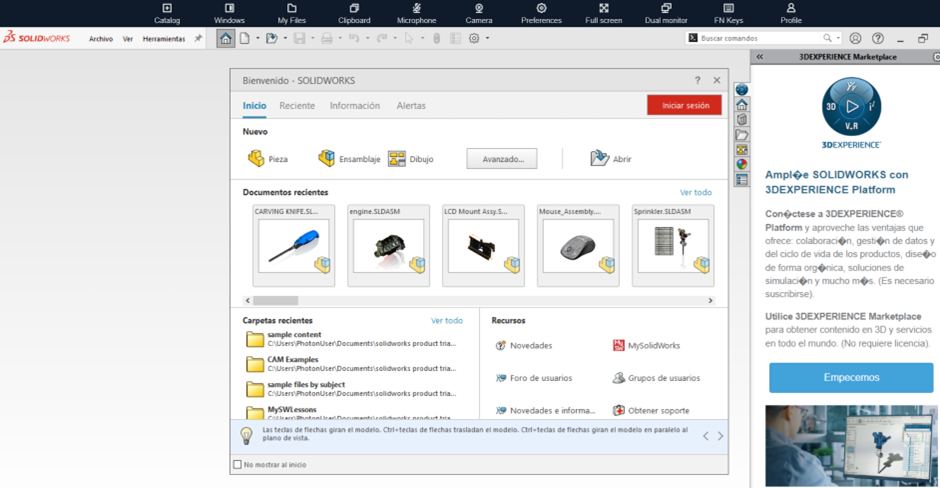Open the Welcome home icon in SOLIDWORKS toolbar

(225, 38)
